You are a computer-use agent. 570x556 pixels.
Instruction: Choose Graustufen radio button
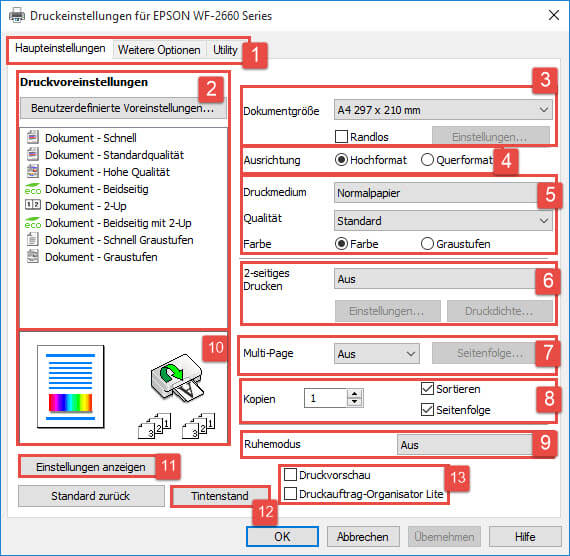pos(427,244)
